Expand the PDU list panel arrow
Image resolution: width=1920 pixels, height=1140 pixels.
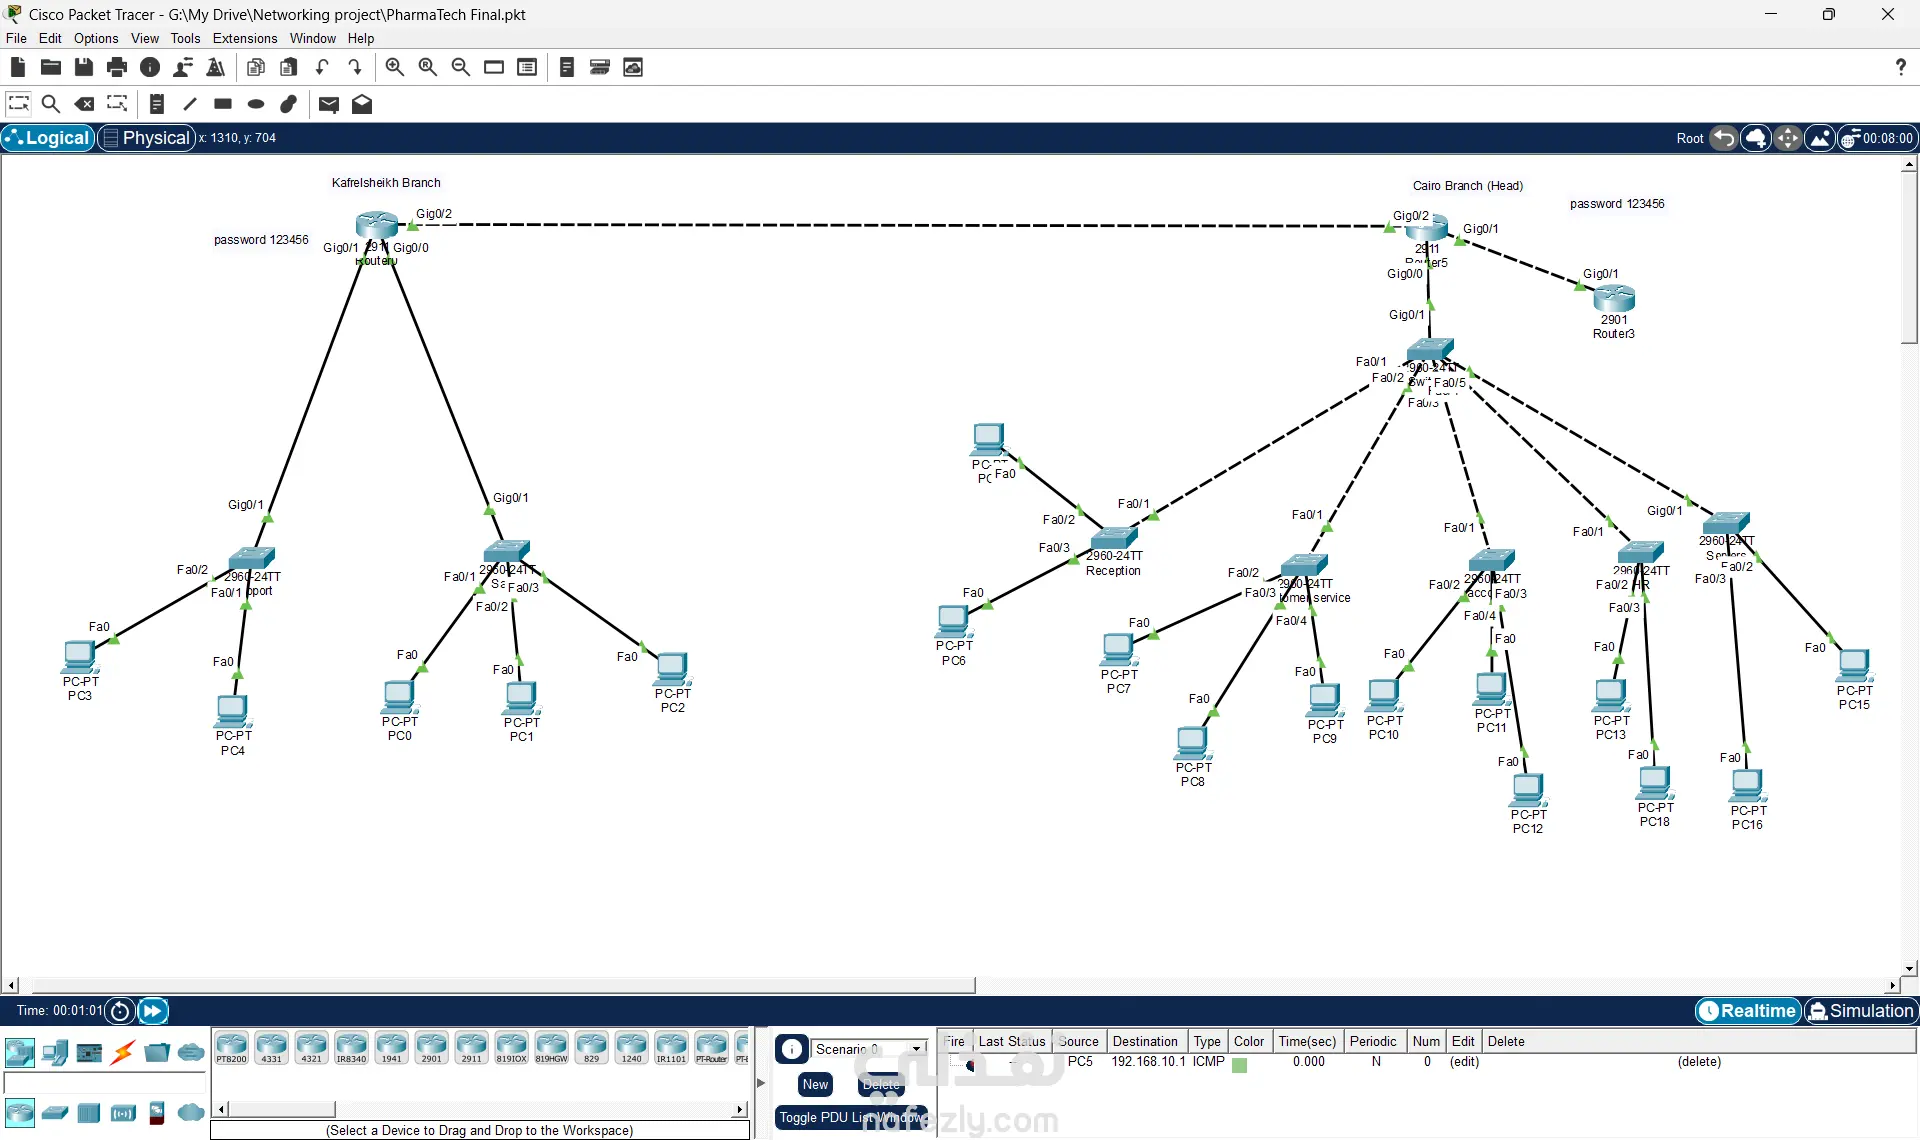(x=761, y=1083)
